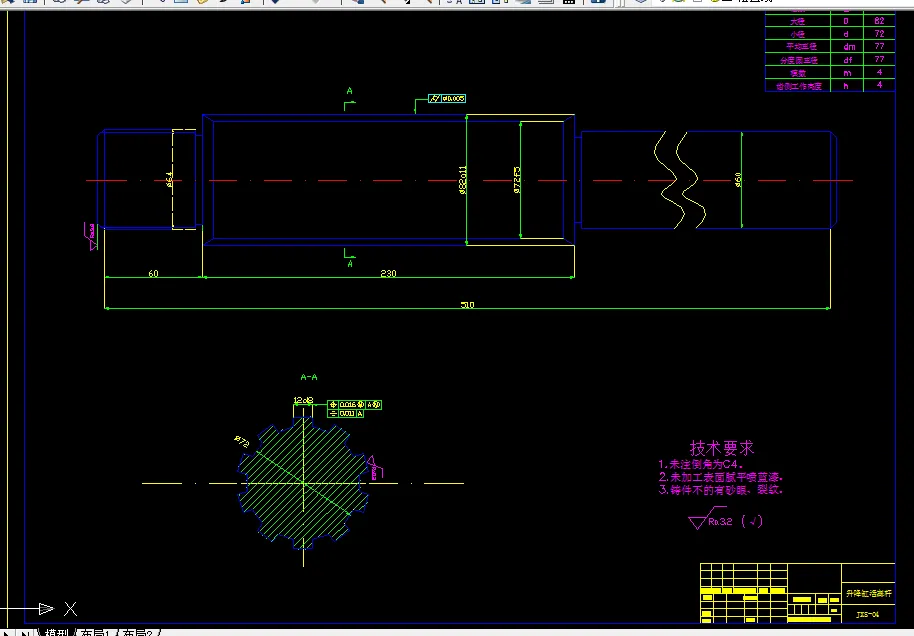Viewport: 914px width, 636px height.
Task: Switch to the 布局2 layout tab
Action: coord(138,633)
